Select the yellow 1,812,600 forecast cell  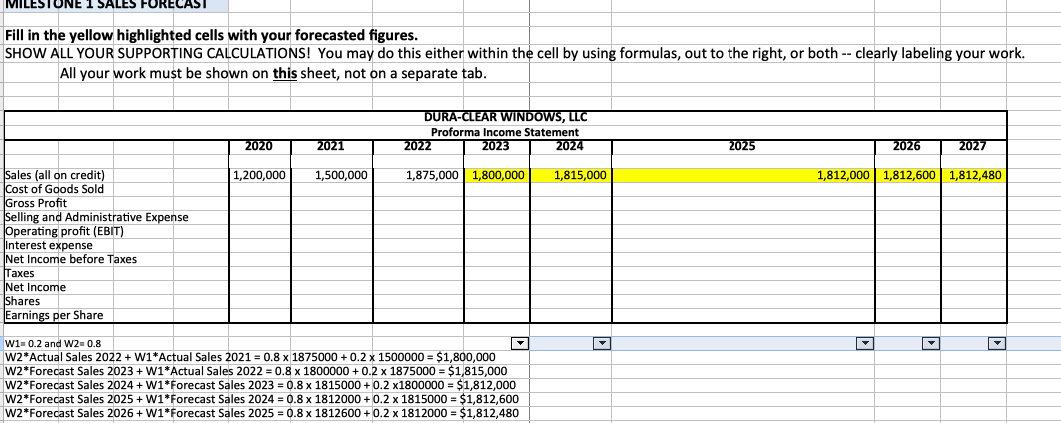tap(907, 175)
